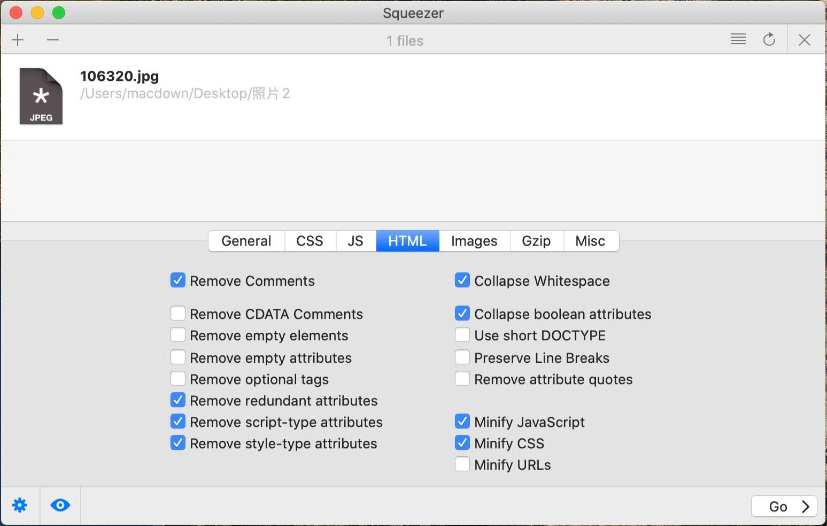Open the Gzip tab

coord(536,241)
